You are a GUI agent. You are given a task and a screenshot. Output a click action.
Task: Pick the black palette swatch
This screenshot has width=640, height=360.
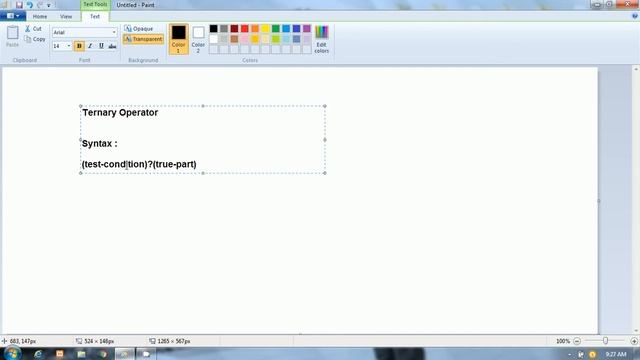click(213, 29)
